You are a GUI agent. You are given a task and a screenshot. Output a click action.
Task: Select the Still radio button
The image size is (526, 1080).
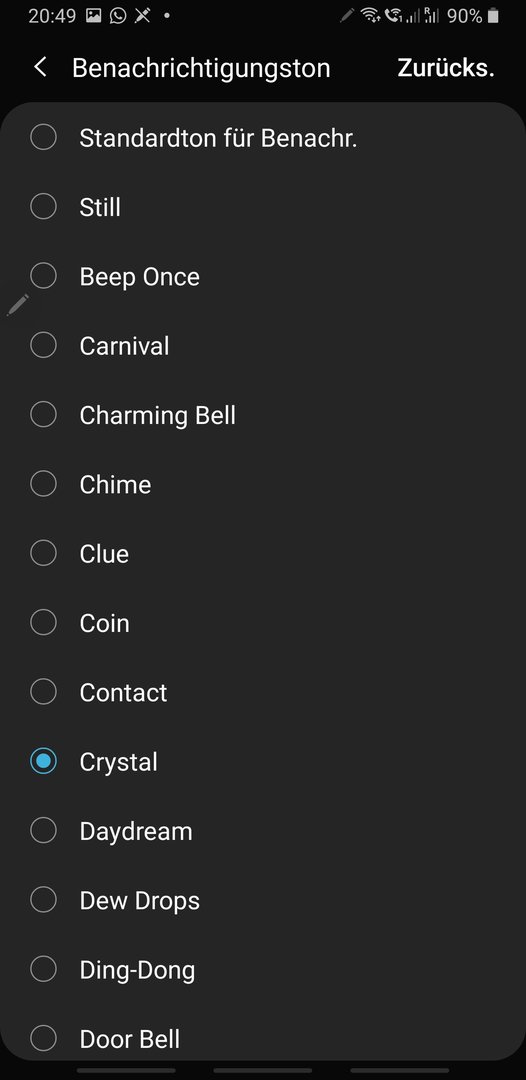[x=43, y=206]
